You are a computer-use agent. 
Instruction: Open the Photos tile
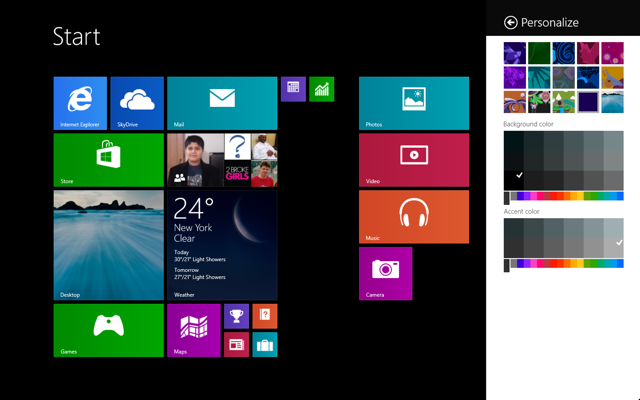pos(414,103)
